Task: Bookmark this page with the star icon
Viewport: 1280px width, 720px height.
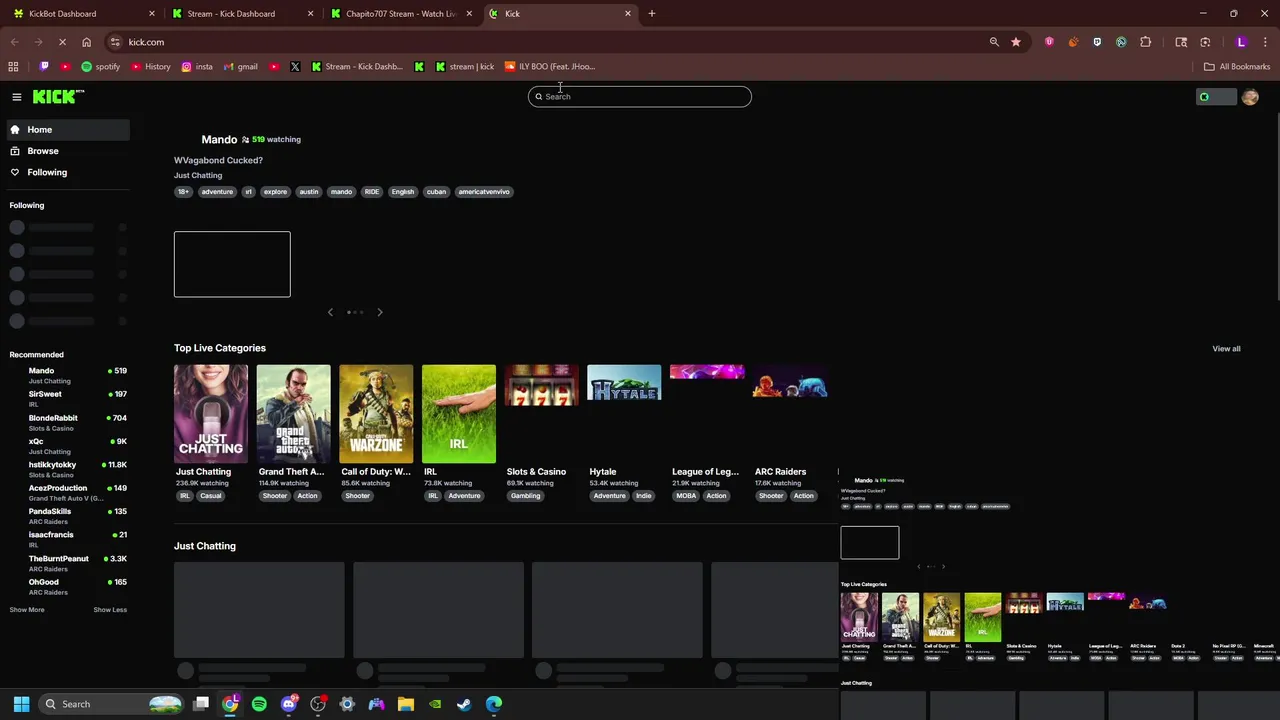Action: pyautogui.click(x=1016, y=42)
